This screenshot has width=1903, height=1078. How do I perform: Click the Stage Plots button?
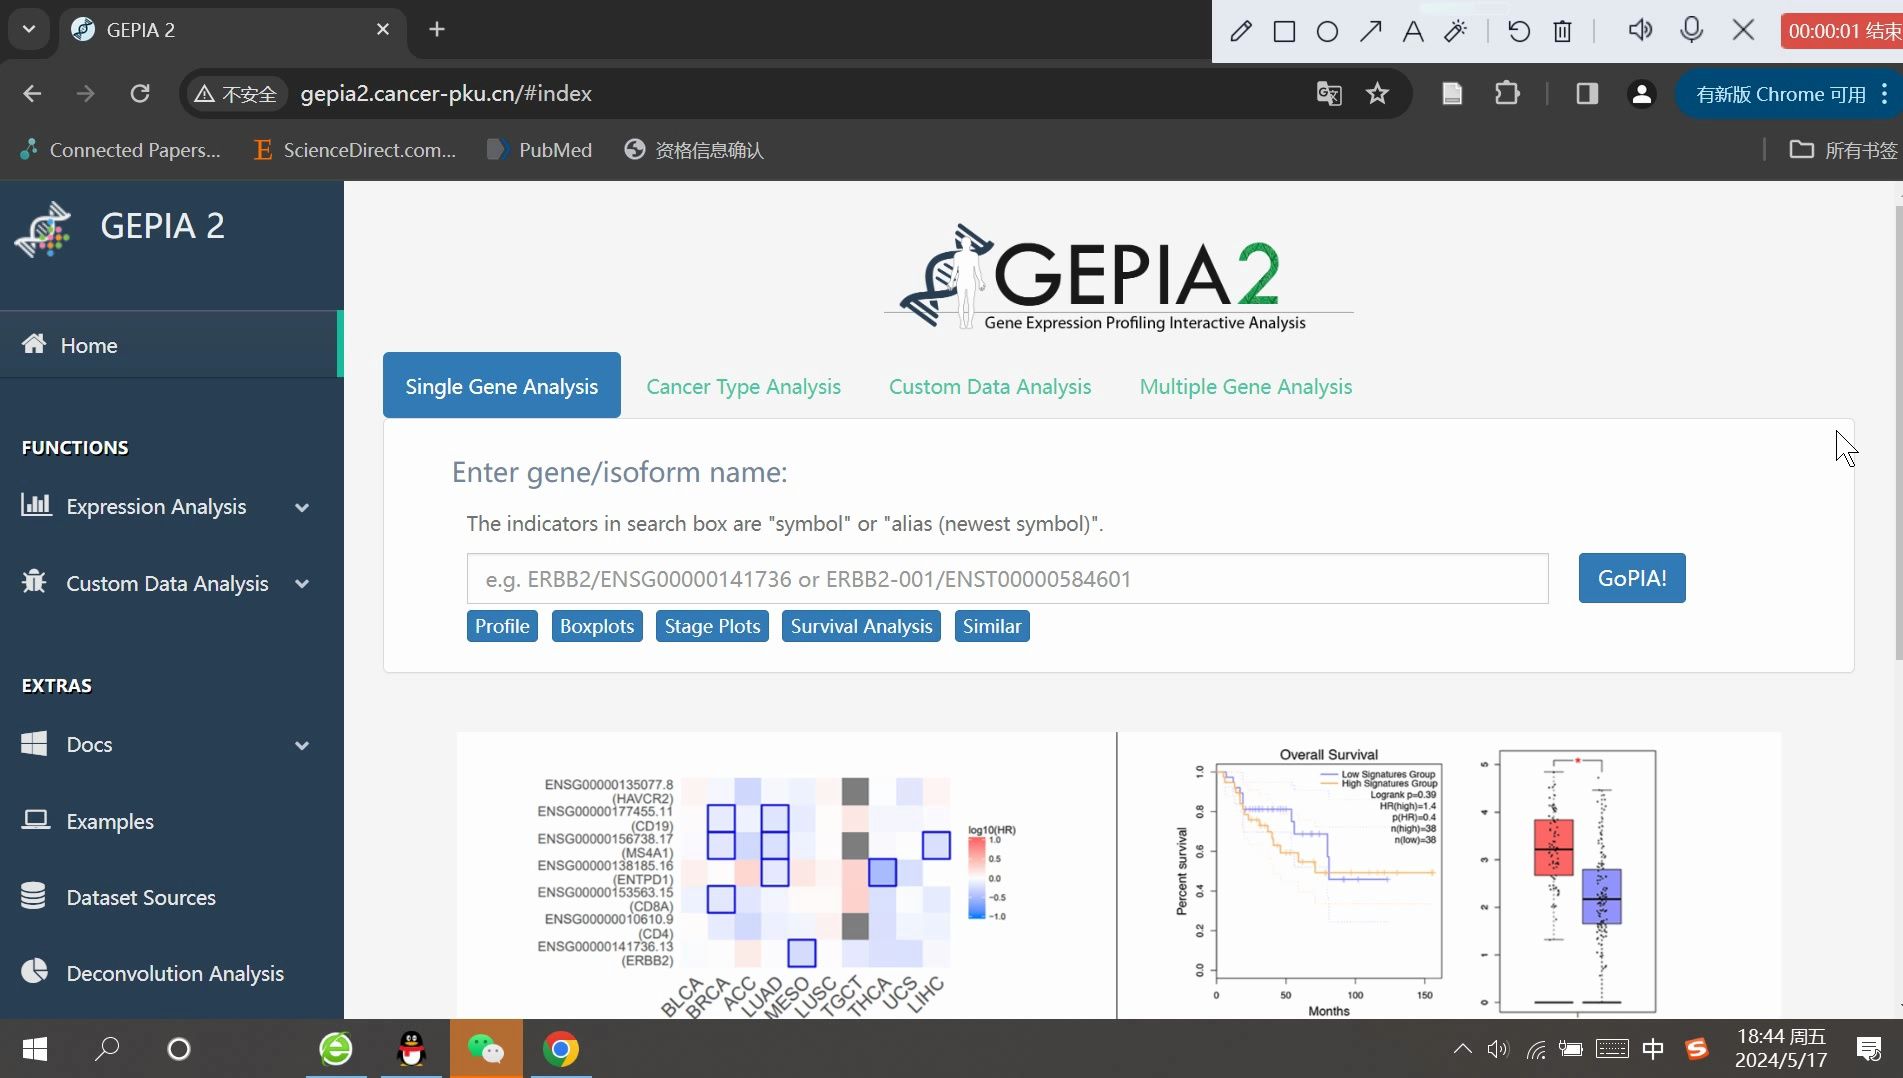712,626
